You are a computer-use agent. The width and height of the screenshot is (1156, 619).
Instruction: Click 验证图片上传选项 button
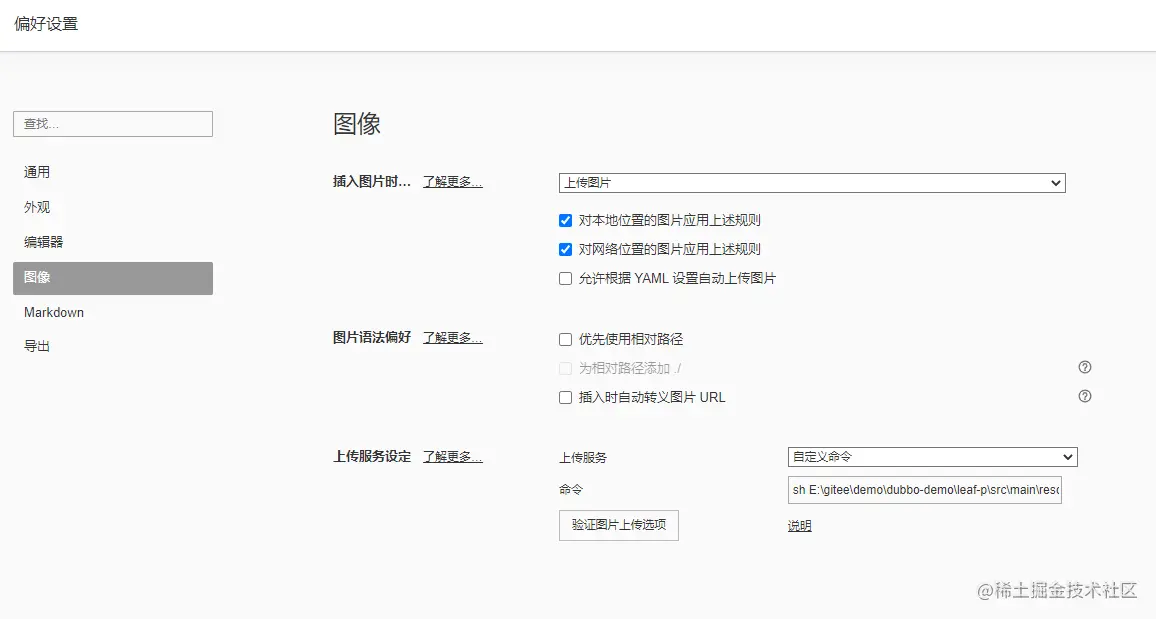619,525
